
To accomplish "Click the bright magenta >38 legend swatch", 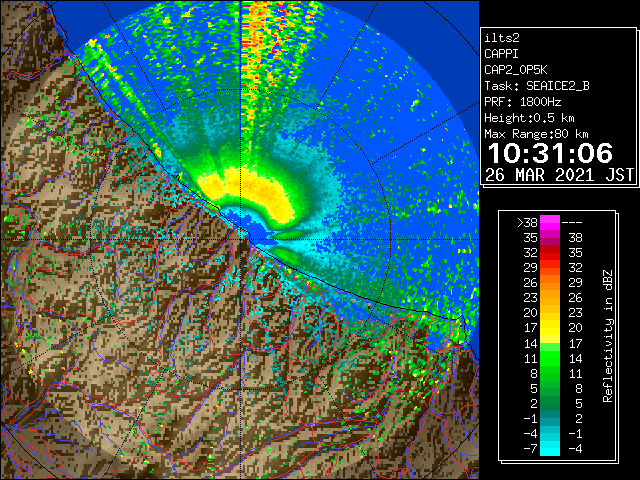I will [x=550, y=223].
